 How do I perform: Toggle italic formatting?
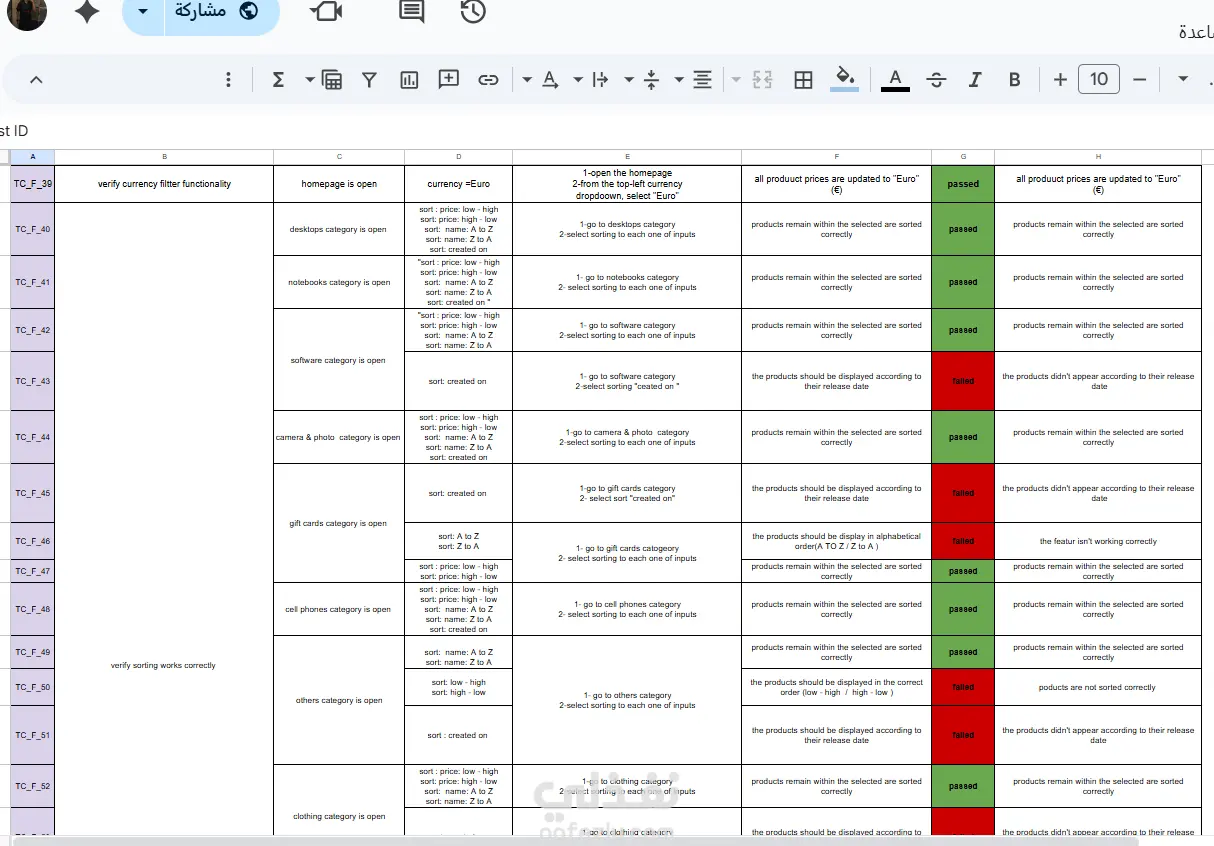click(975, 80)
